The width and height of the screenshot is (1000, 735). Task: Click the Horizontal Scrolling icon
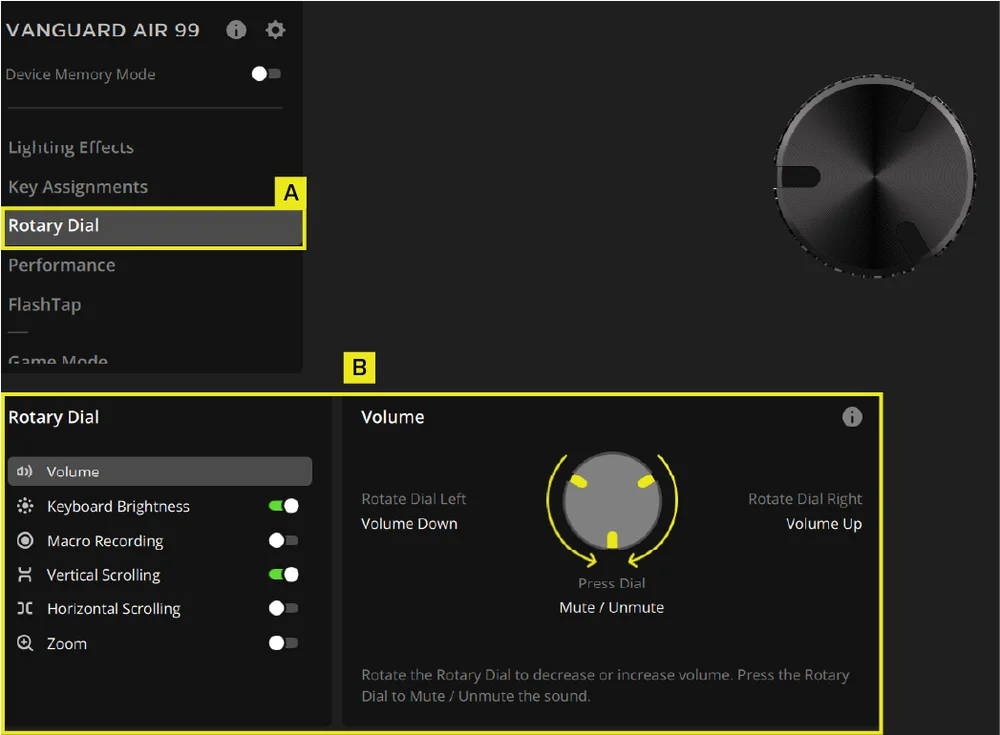(x=25, y=609)
